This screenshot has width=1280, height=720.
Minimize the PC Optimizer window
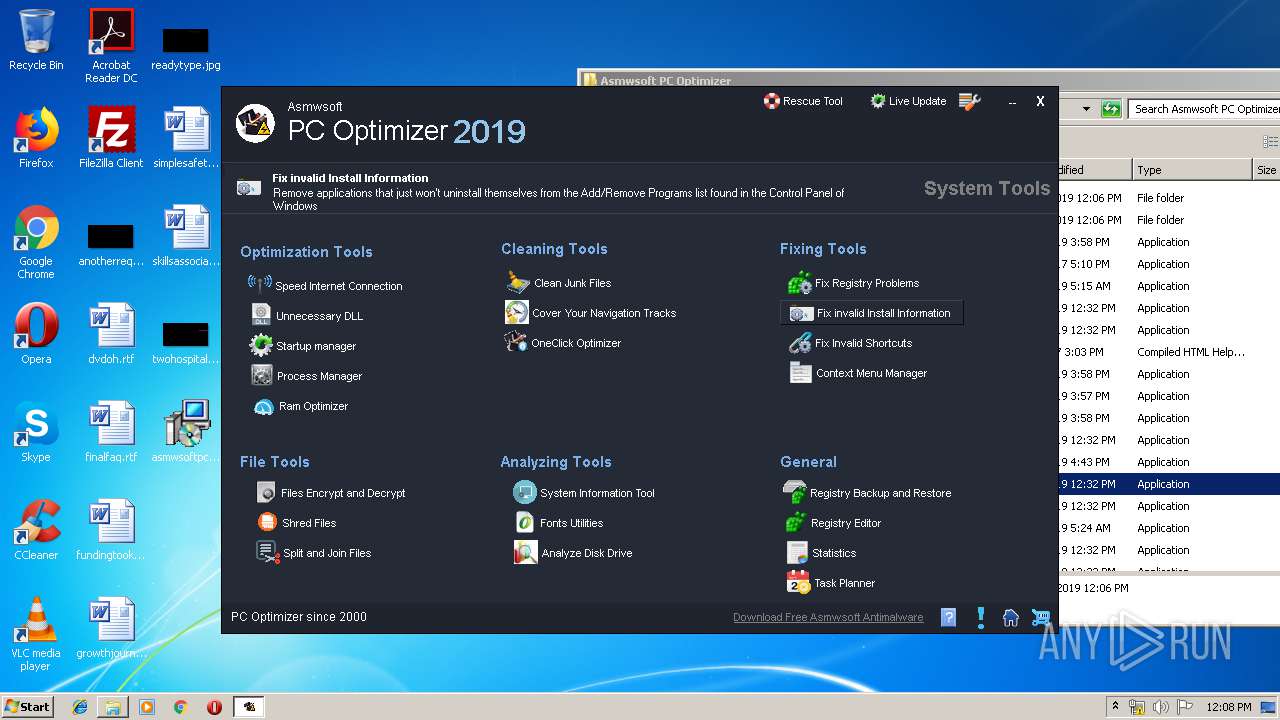(1012, 102)
